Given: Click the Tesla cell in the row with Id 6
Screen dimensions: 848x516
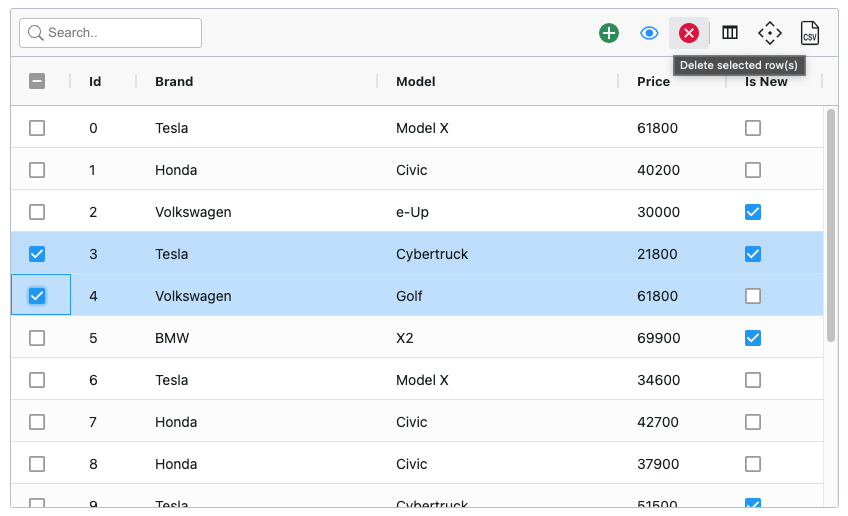Looking at the screenshot, I should (171, 380).
